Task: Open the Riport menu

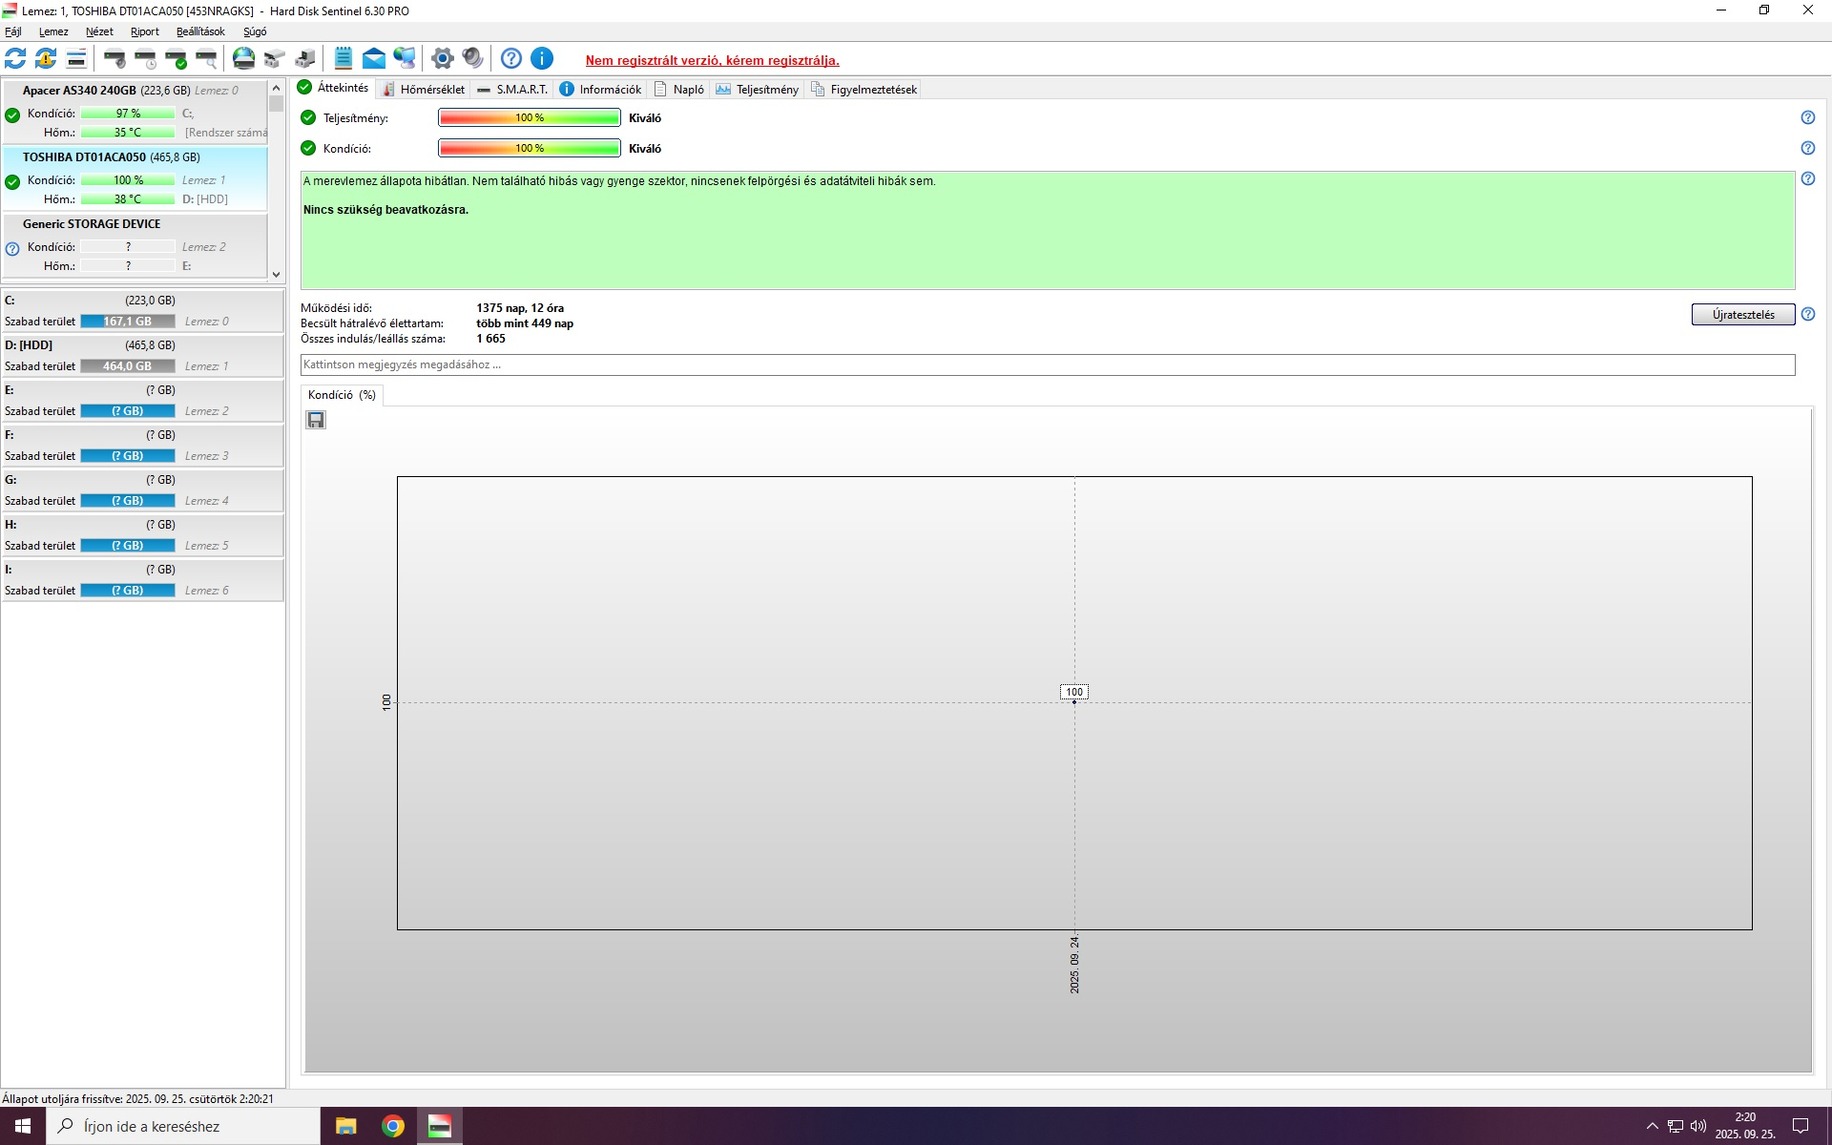Action: (x=144, y=32)
